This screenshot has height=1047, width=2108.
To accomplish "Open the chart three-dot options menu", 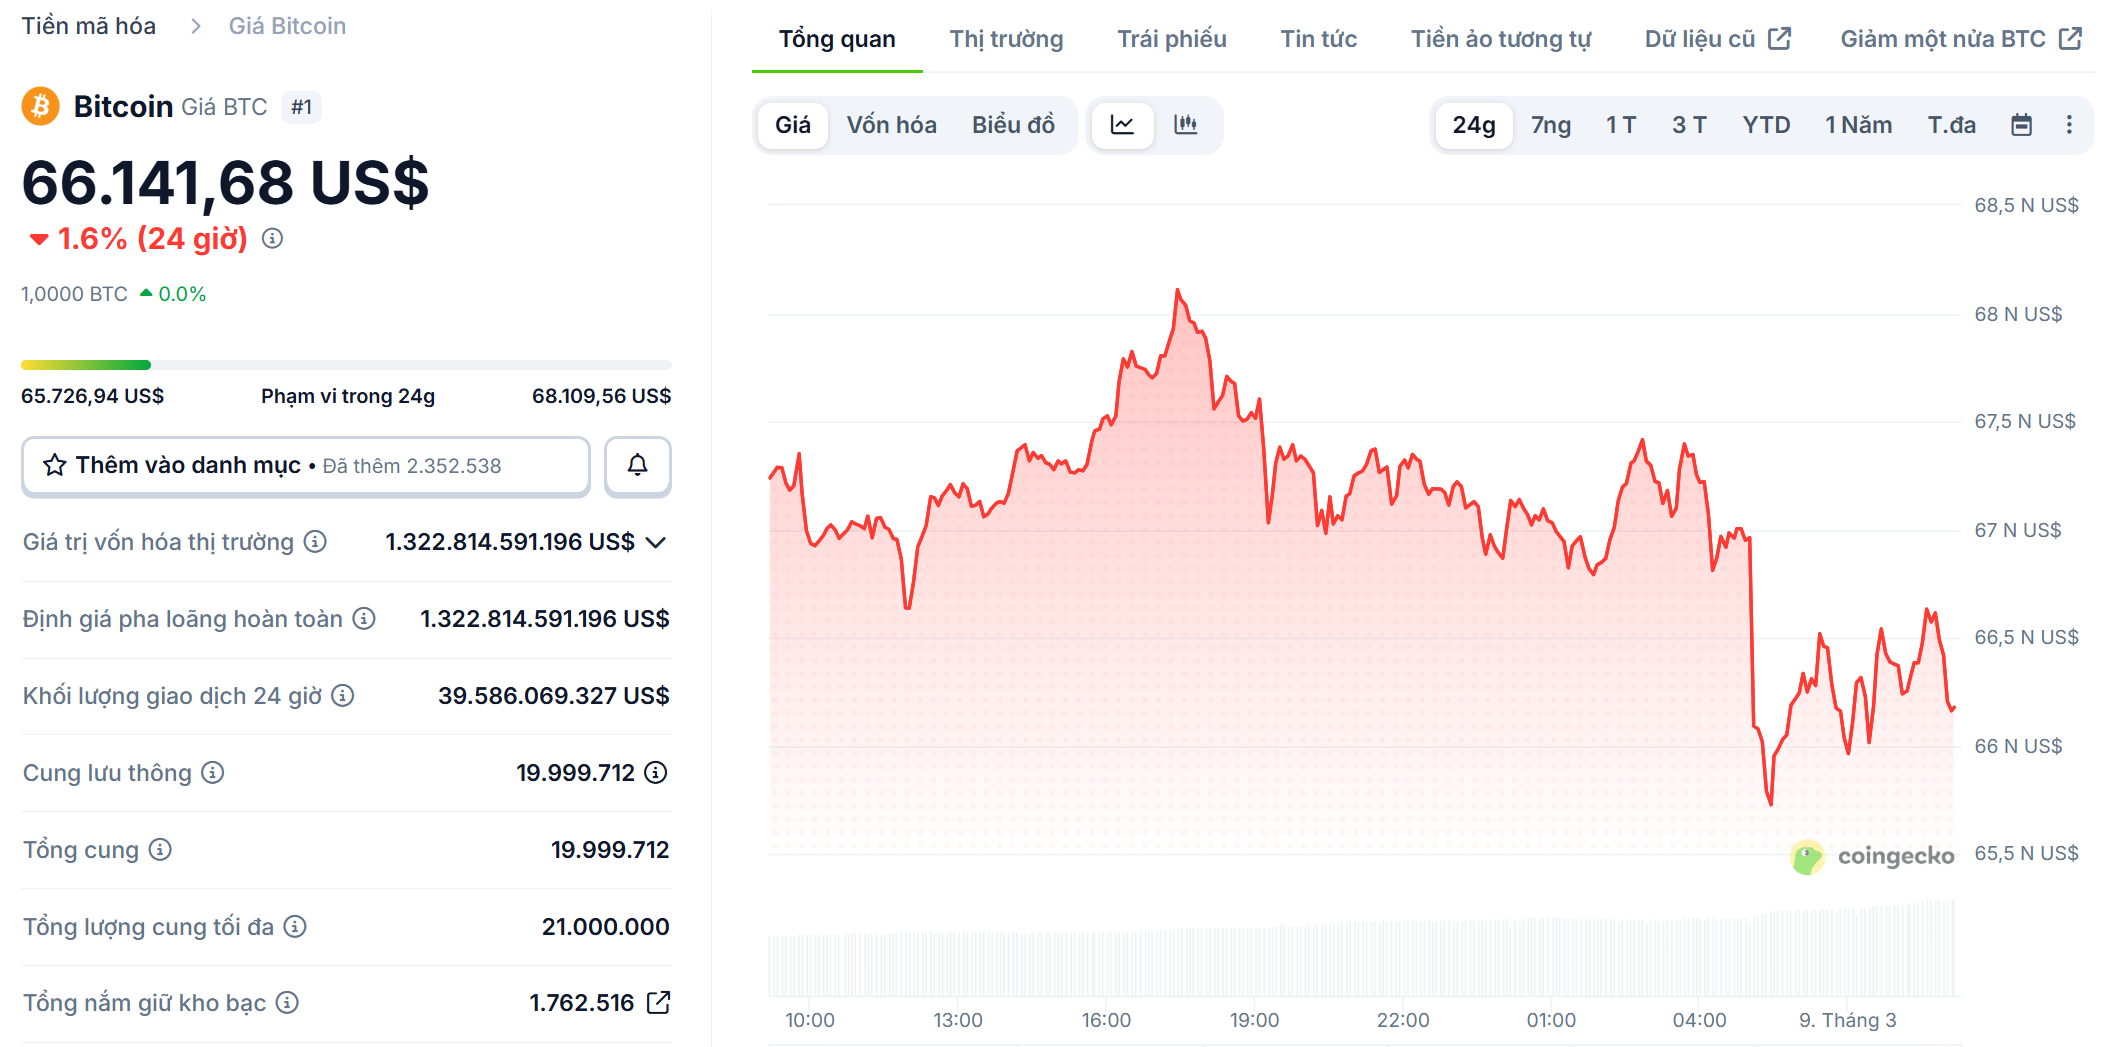I will (x=2069, y=124).
